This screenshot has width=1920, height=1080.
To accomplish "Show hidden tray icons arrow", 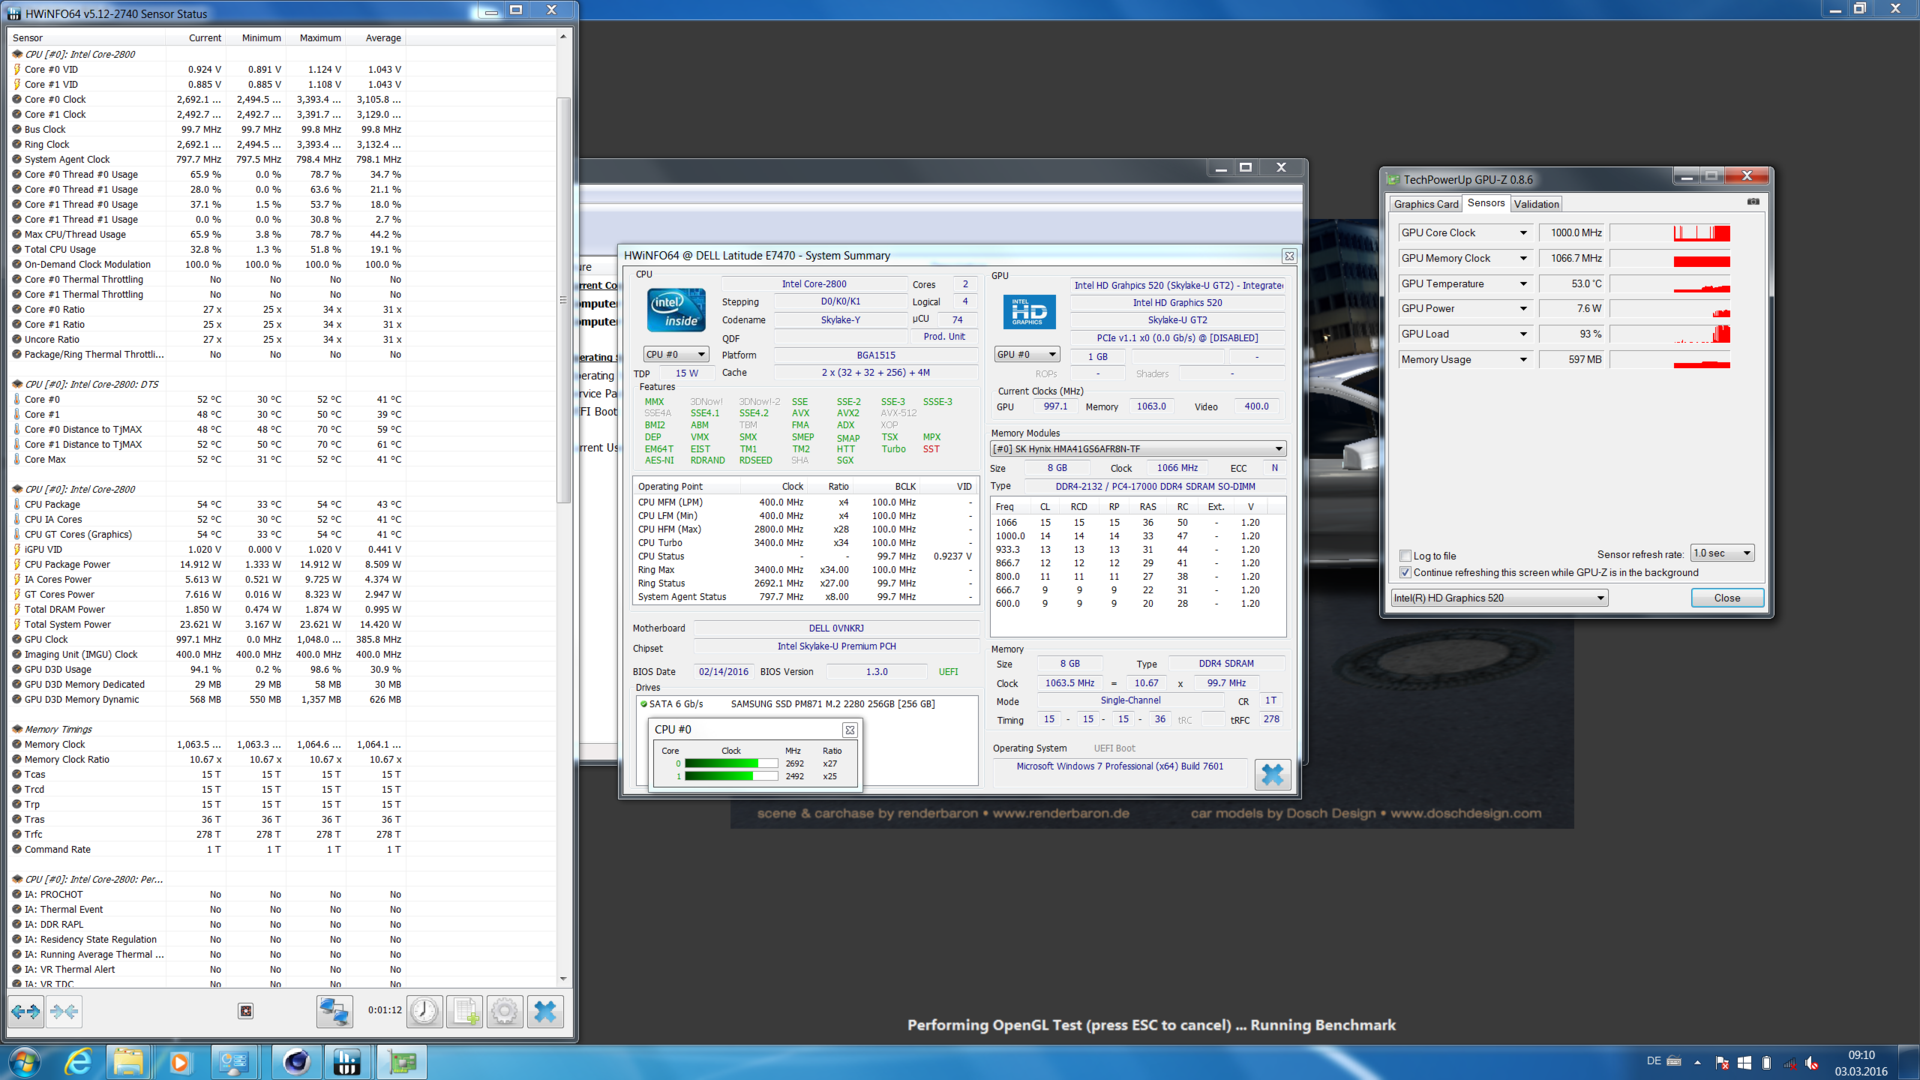I will pos(1697,1063).
